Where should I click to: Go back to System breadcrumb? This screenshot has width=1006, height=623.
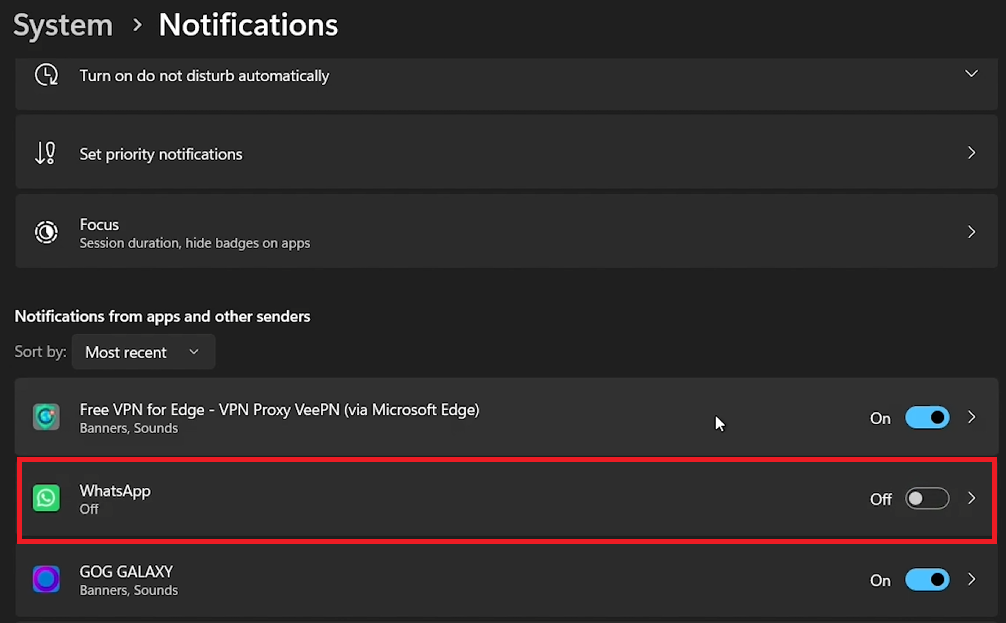point(63,26)
